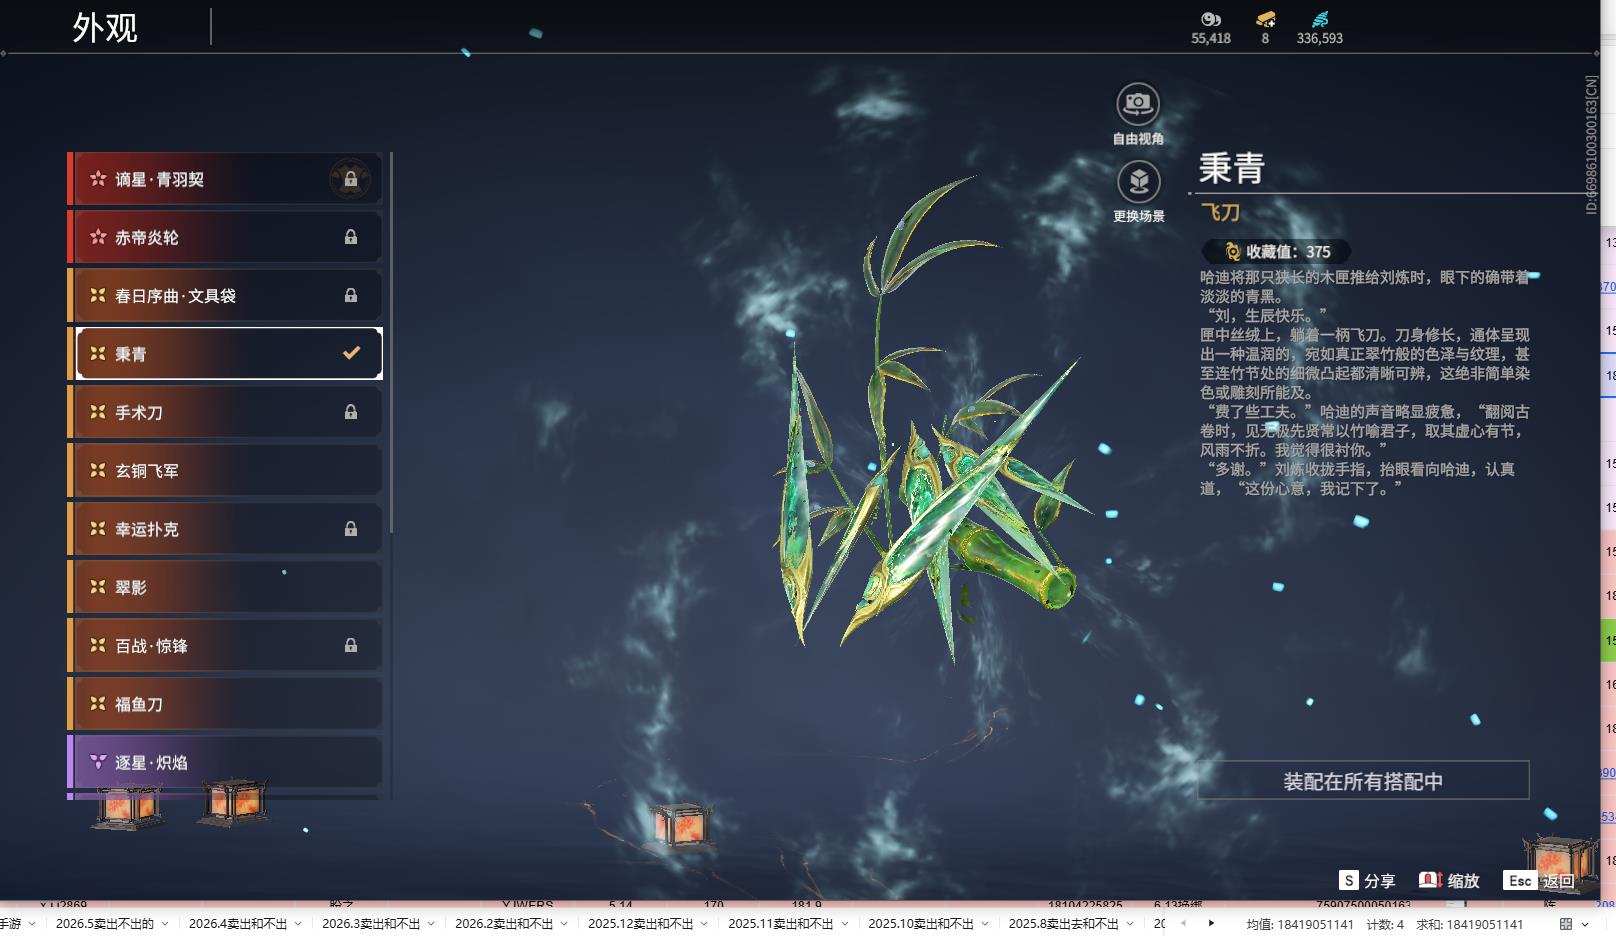Click the 外观 page title
1616x939 pixels.
click(x=105, y=27)
